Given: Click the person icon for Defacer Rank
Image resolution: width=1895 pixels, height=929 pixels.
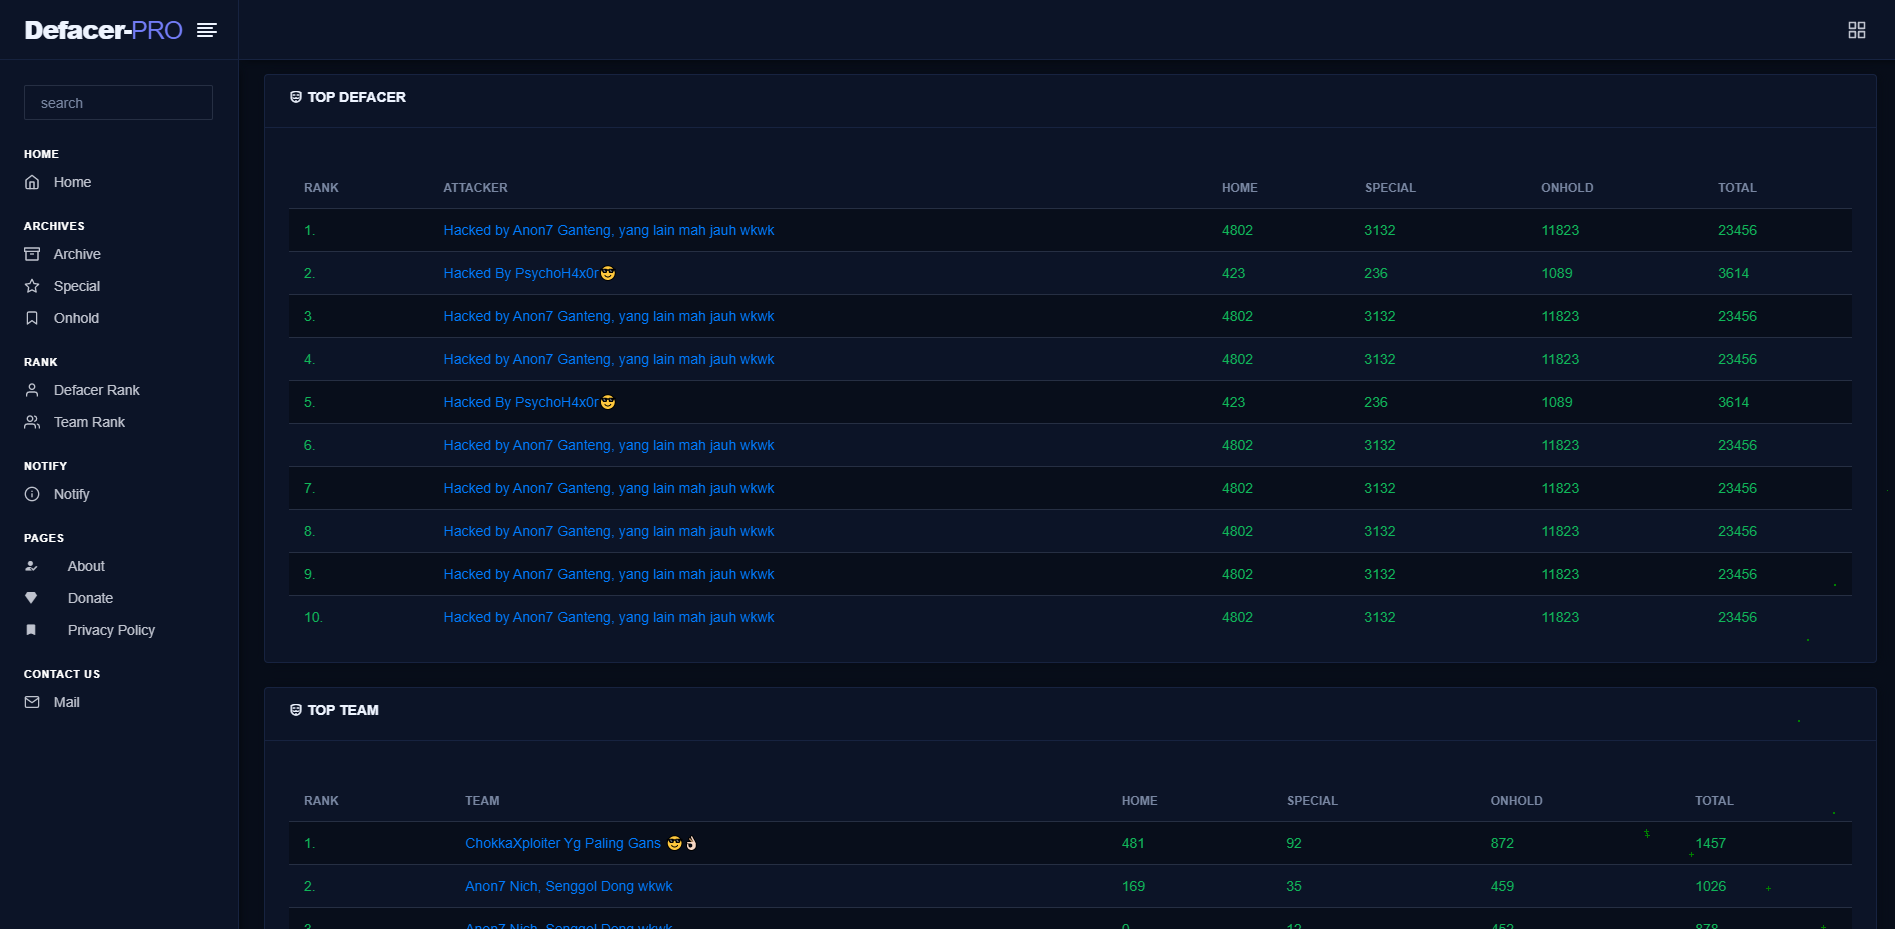Looking at the screenshot, I should tap(32, 390).
